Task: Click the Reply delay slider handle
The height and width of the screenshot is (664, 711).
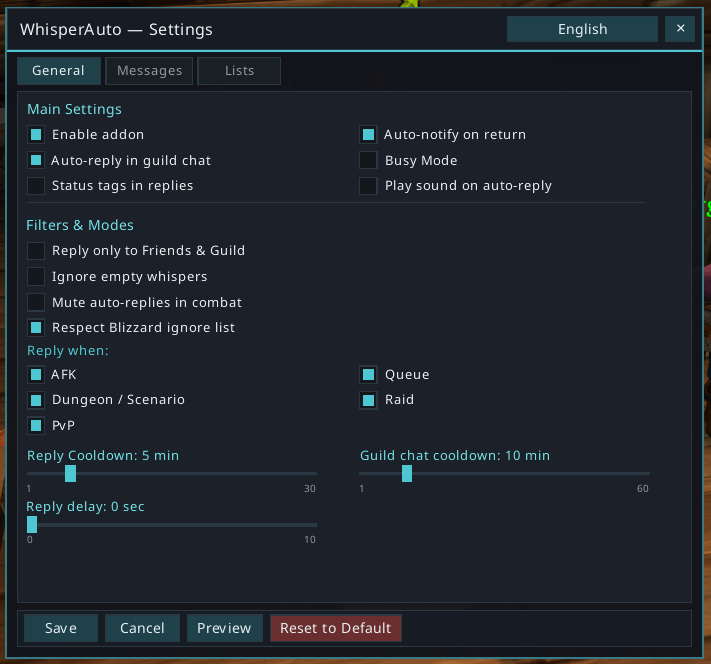Action: (x=32, y=525)
